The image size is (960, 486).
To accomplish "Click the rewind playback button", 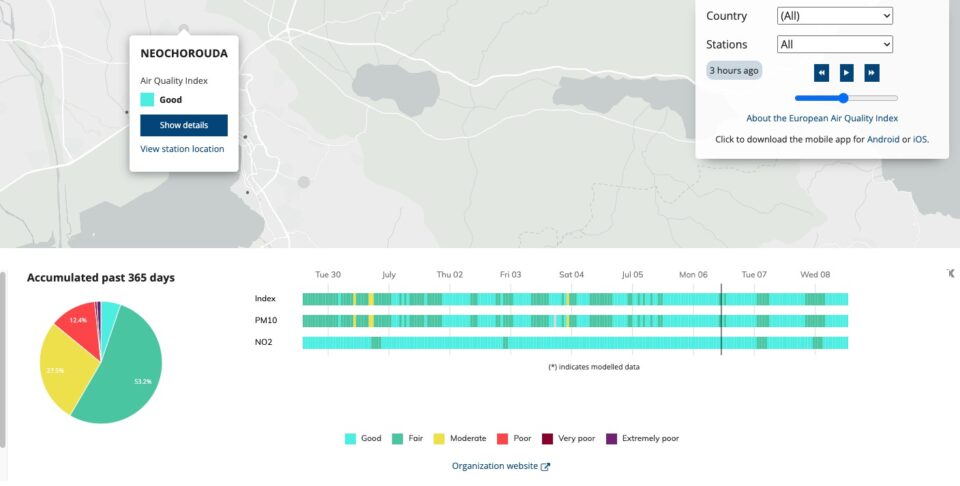I will click(821, 73).
